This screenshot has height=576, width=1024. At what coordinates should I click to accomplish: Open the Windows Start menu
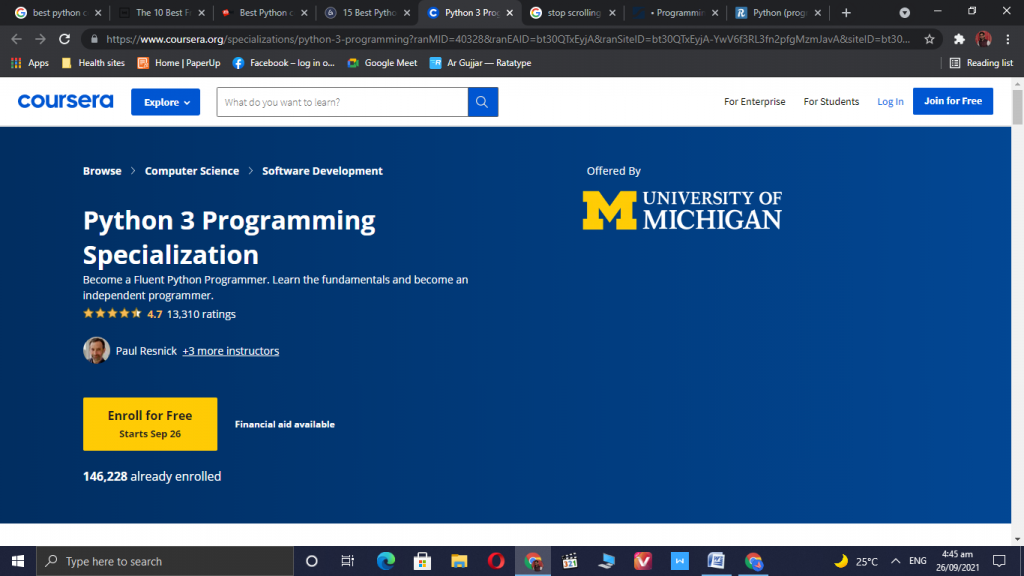click(x=18, y=561)
